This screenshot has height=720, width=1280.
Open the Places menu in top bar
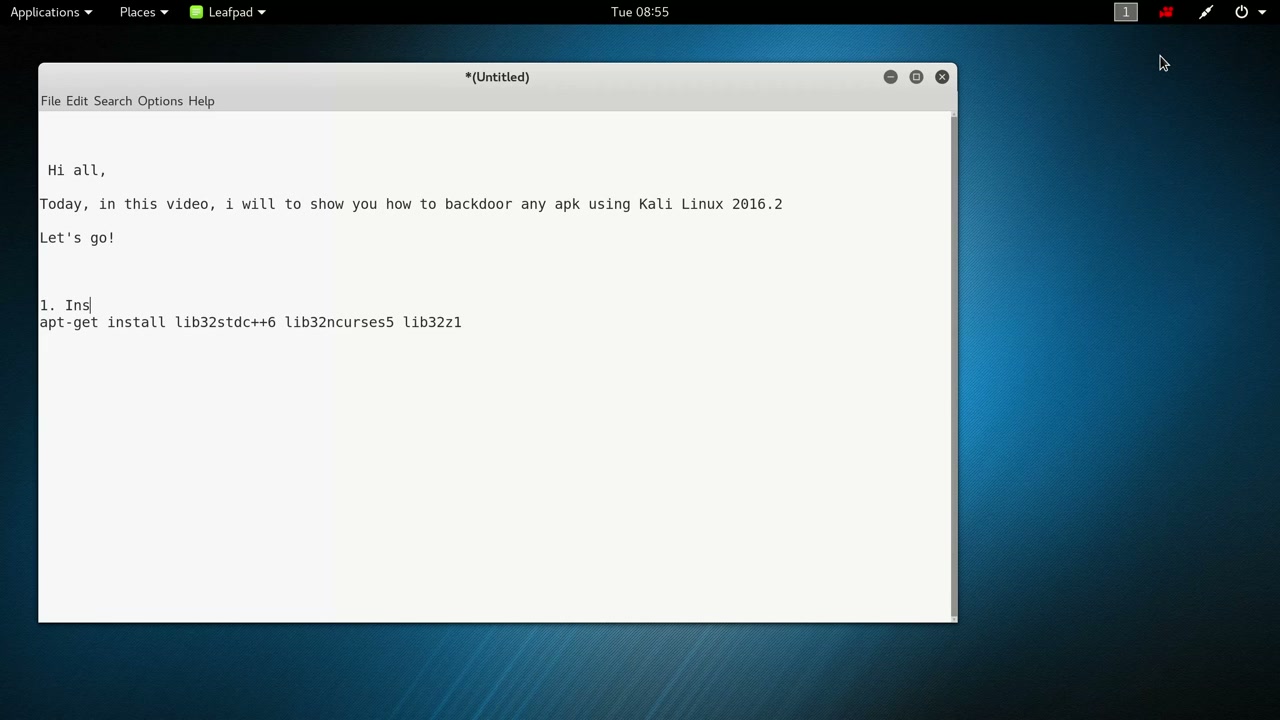tap(143, 12)
